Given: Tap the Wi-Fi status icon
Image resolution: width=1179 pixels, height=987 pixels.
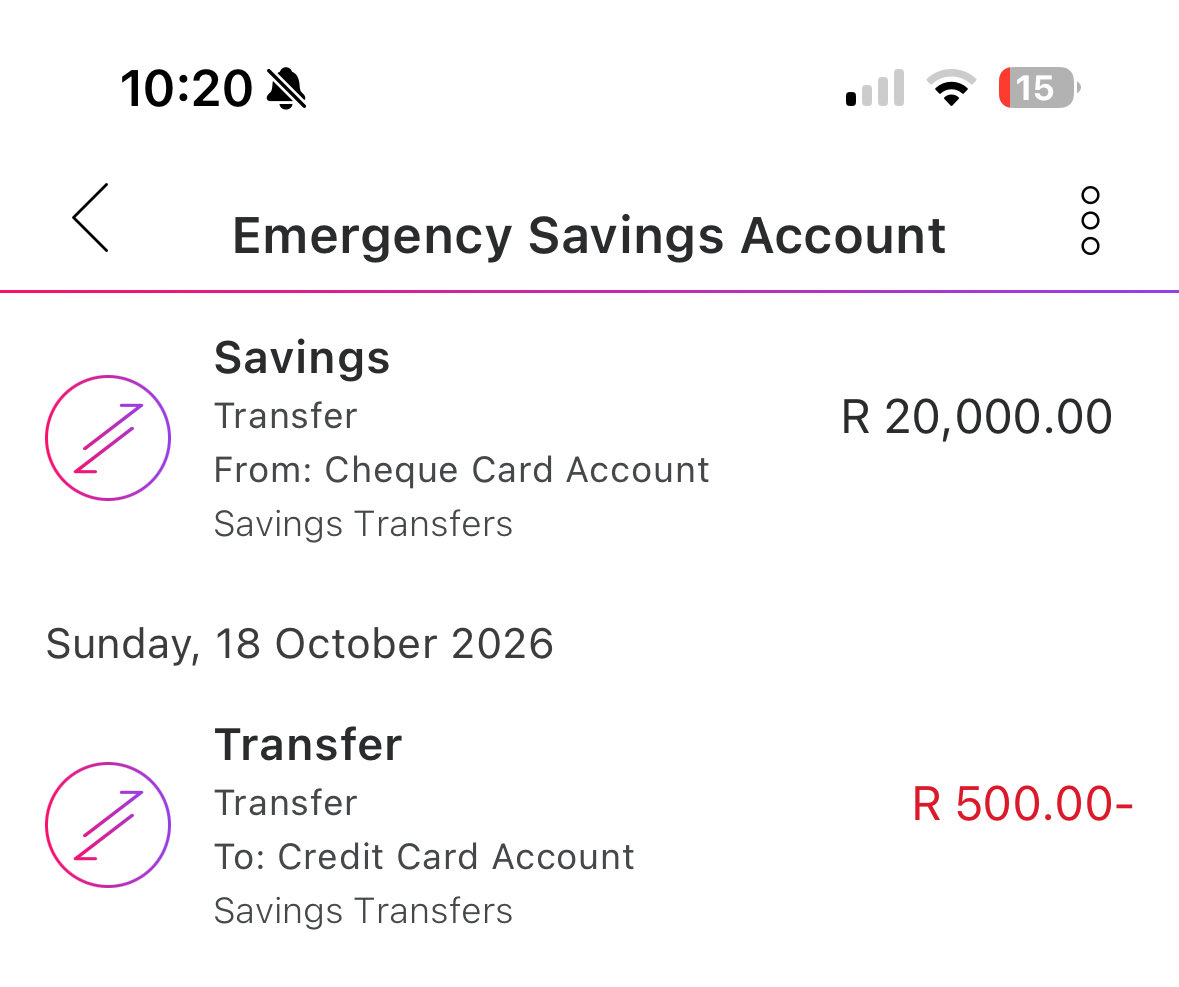Looking at the screenshot, I should tap(951, 87).
